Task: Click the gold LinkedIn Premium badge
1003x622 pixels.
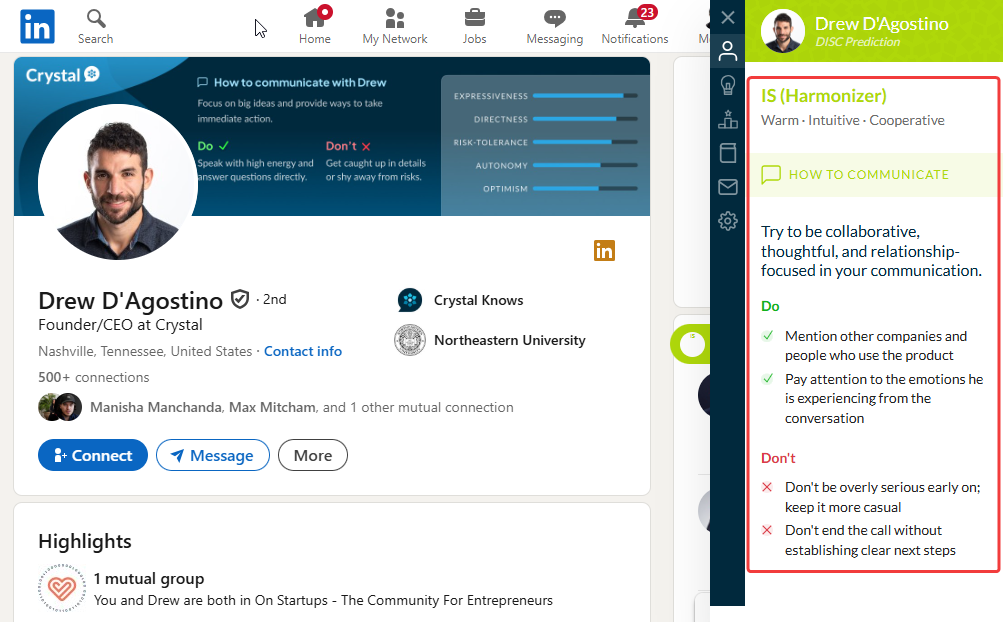Action: 604,251
